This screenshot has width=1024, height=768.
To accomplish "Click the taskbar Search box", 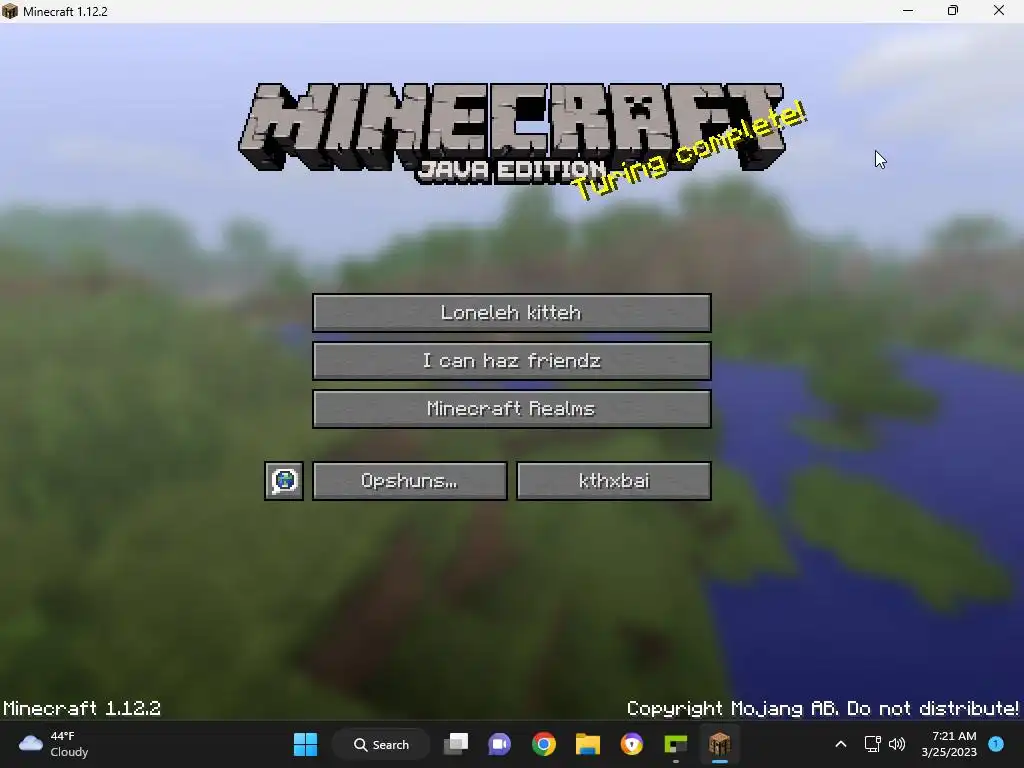I will coord(381,744).
